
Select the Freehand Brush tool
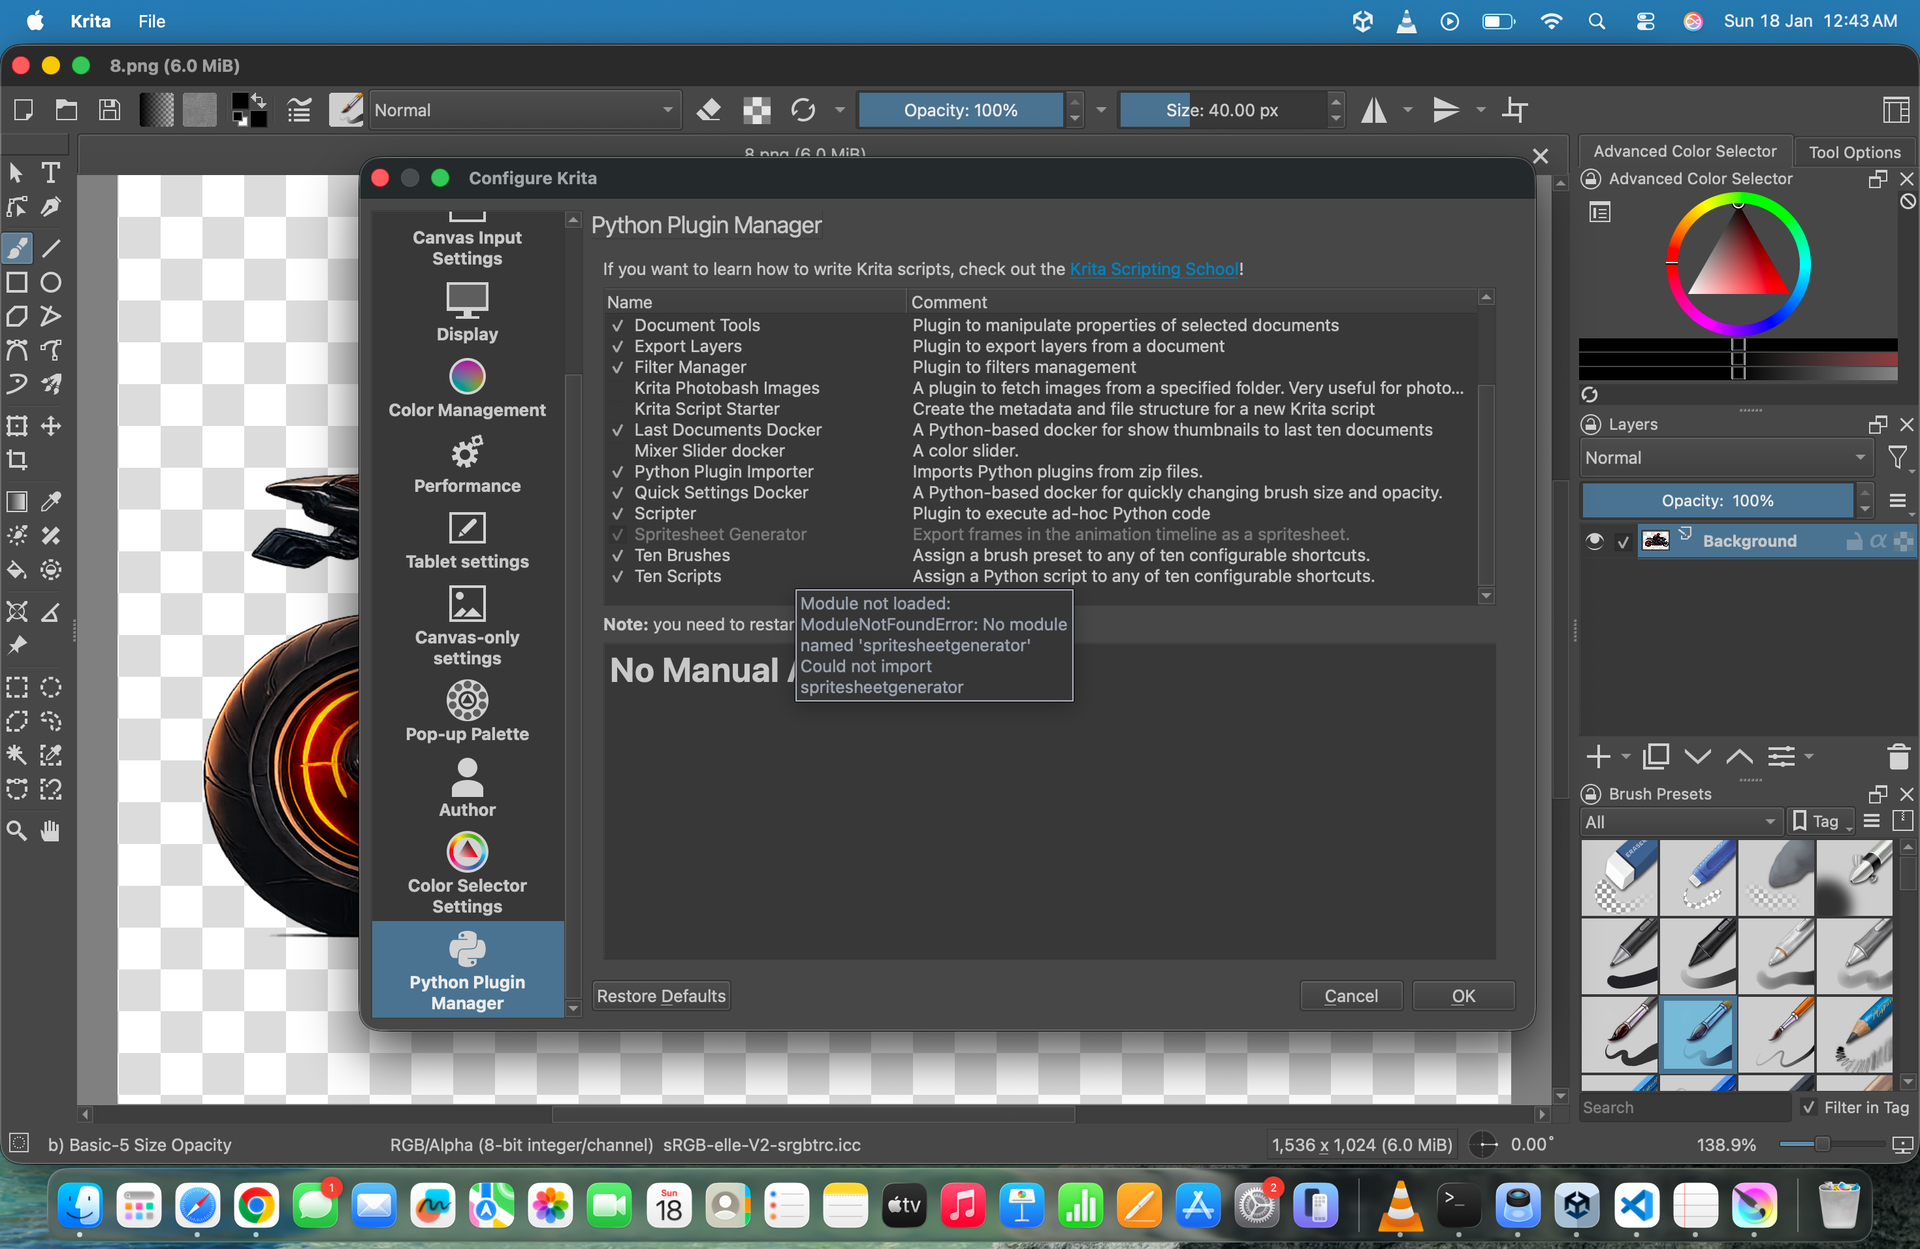(x=17, y=247)
